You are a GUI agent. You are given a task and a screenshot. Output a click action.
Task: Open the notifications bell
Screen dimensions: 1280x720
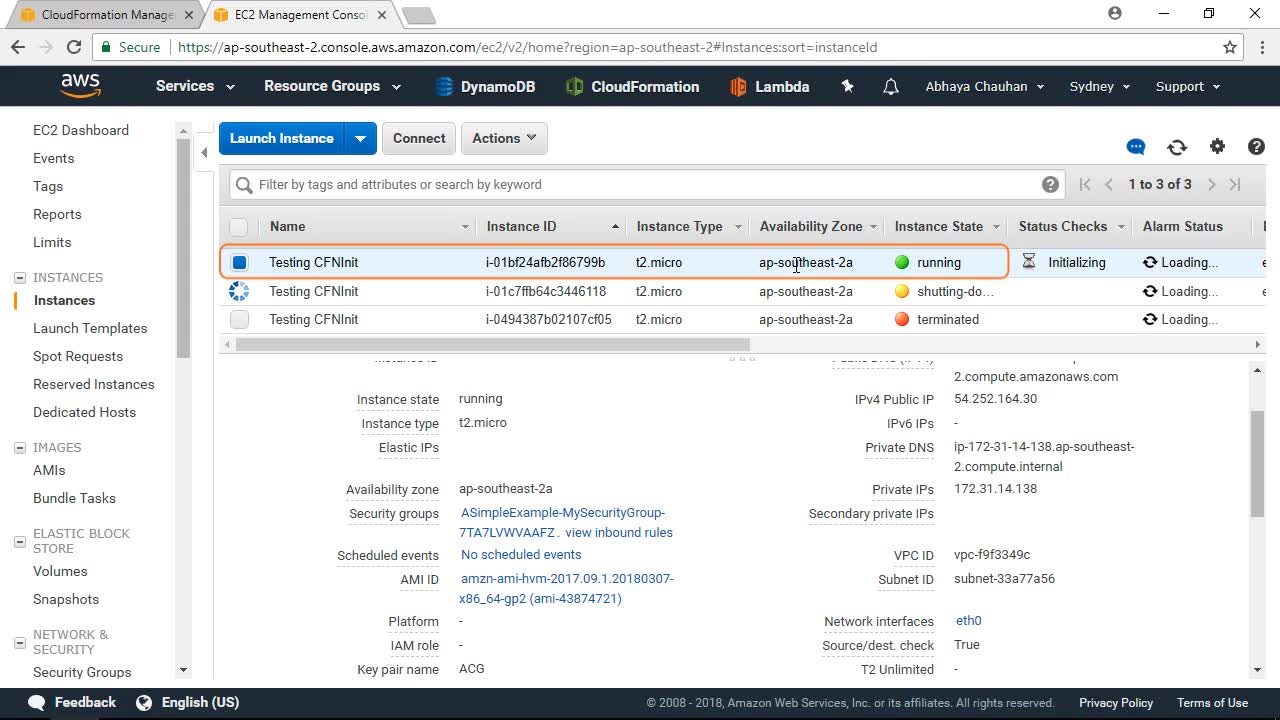[x=891, y=87]
